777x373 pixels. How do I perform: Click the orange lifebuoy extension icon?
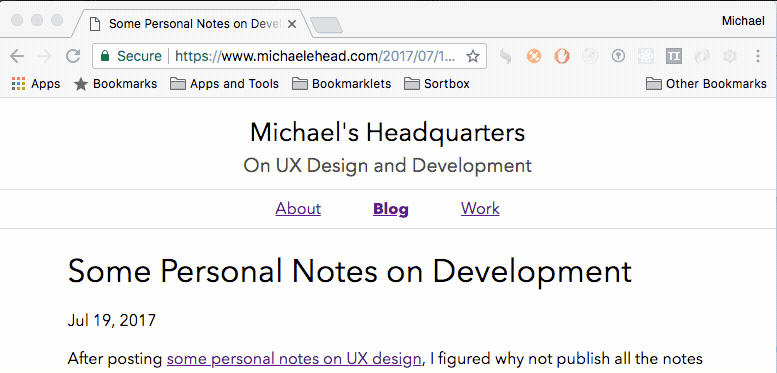point(534,56)
